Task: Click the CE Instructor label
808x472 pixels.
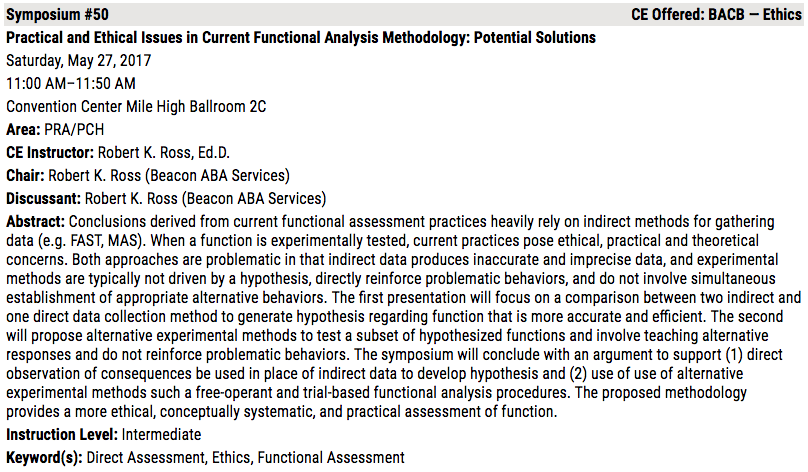Action: (x=50, y=153)
